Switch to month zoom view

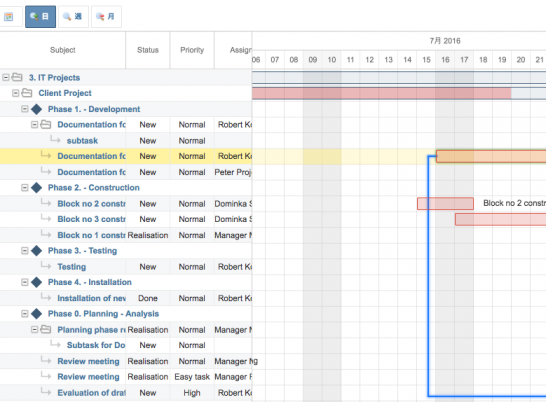click(x=106, y=16)
